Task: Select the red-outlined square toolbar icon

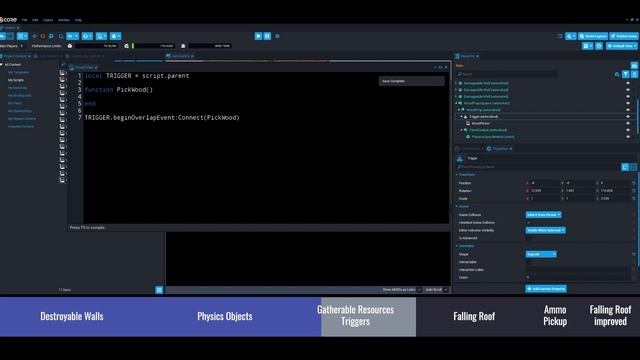Action: click(x=43, y=36)
